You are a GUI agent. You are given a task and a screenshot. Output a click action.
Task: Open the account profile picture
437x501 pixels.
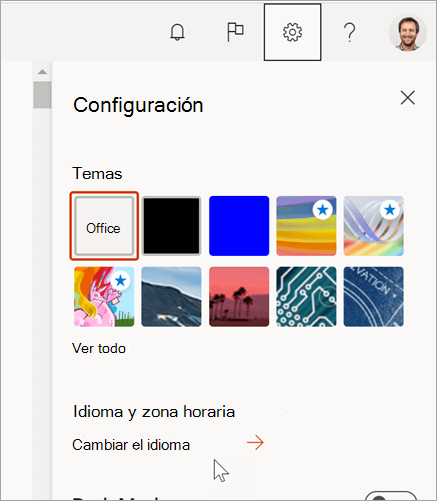point(408,32)
